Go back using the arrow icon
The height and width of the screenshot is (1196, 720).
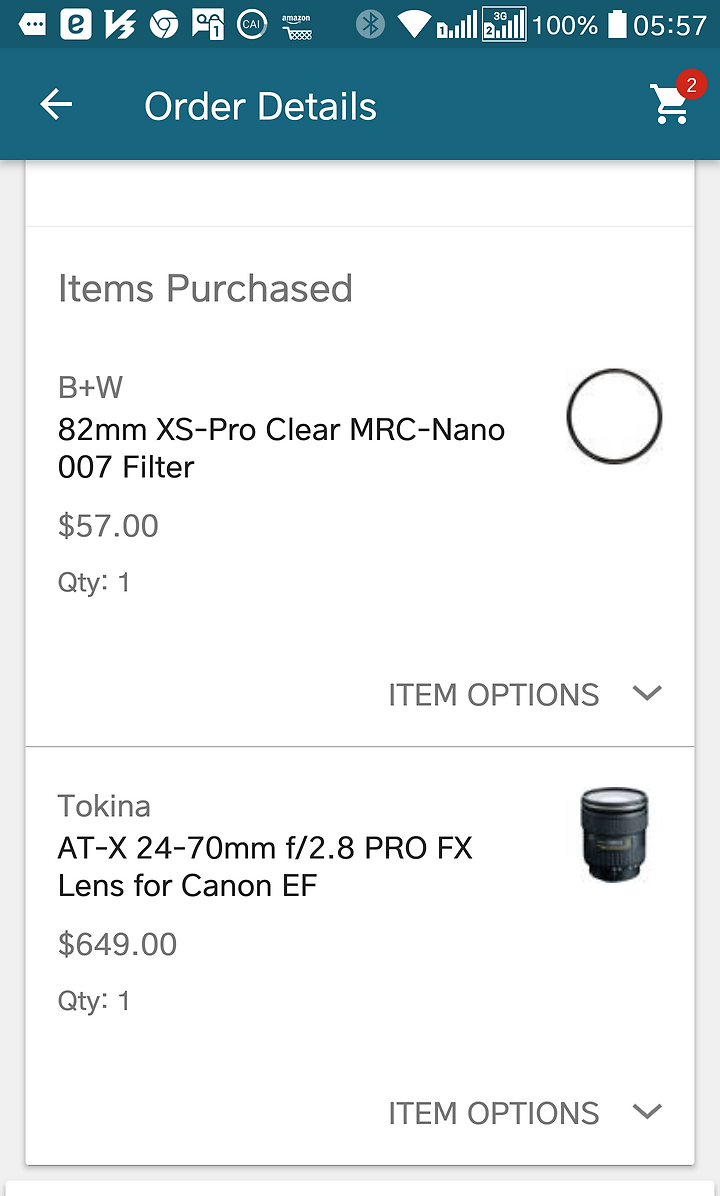click(57, 105)
